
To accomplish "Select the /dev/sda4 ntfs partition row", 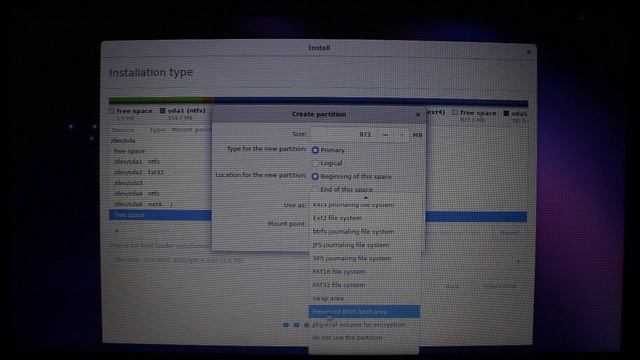I will pyautogui.click(x=160, y=193).
